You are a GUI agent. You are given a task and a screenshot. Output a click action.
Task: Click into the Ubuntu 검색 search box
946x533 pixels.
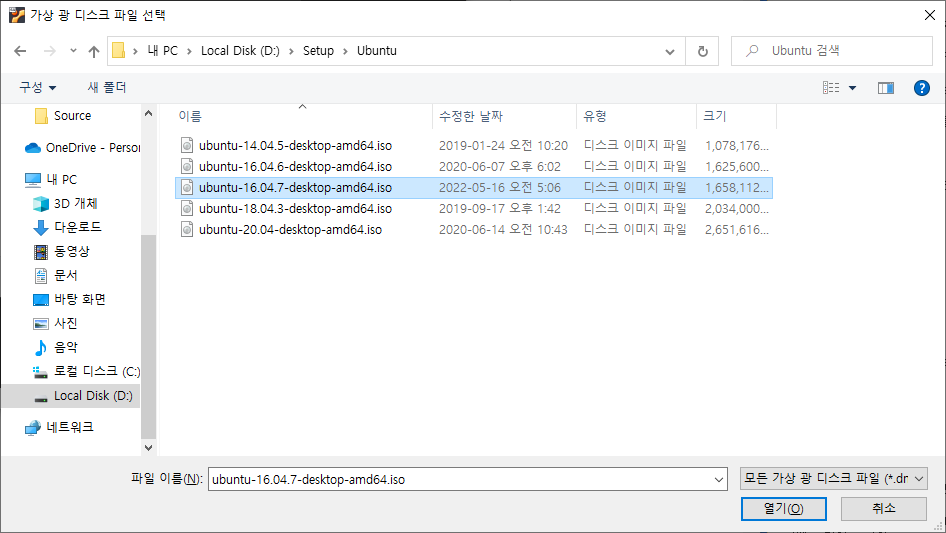click(x=832, y=51)
